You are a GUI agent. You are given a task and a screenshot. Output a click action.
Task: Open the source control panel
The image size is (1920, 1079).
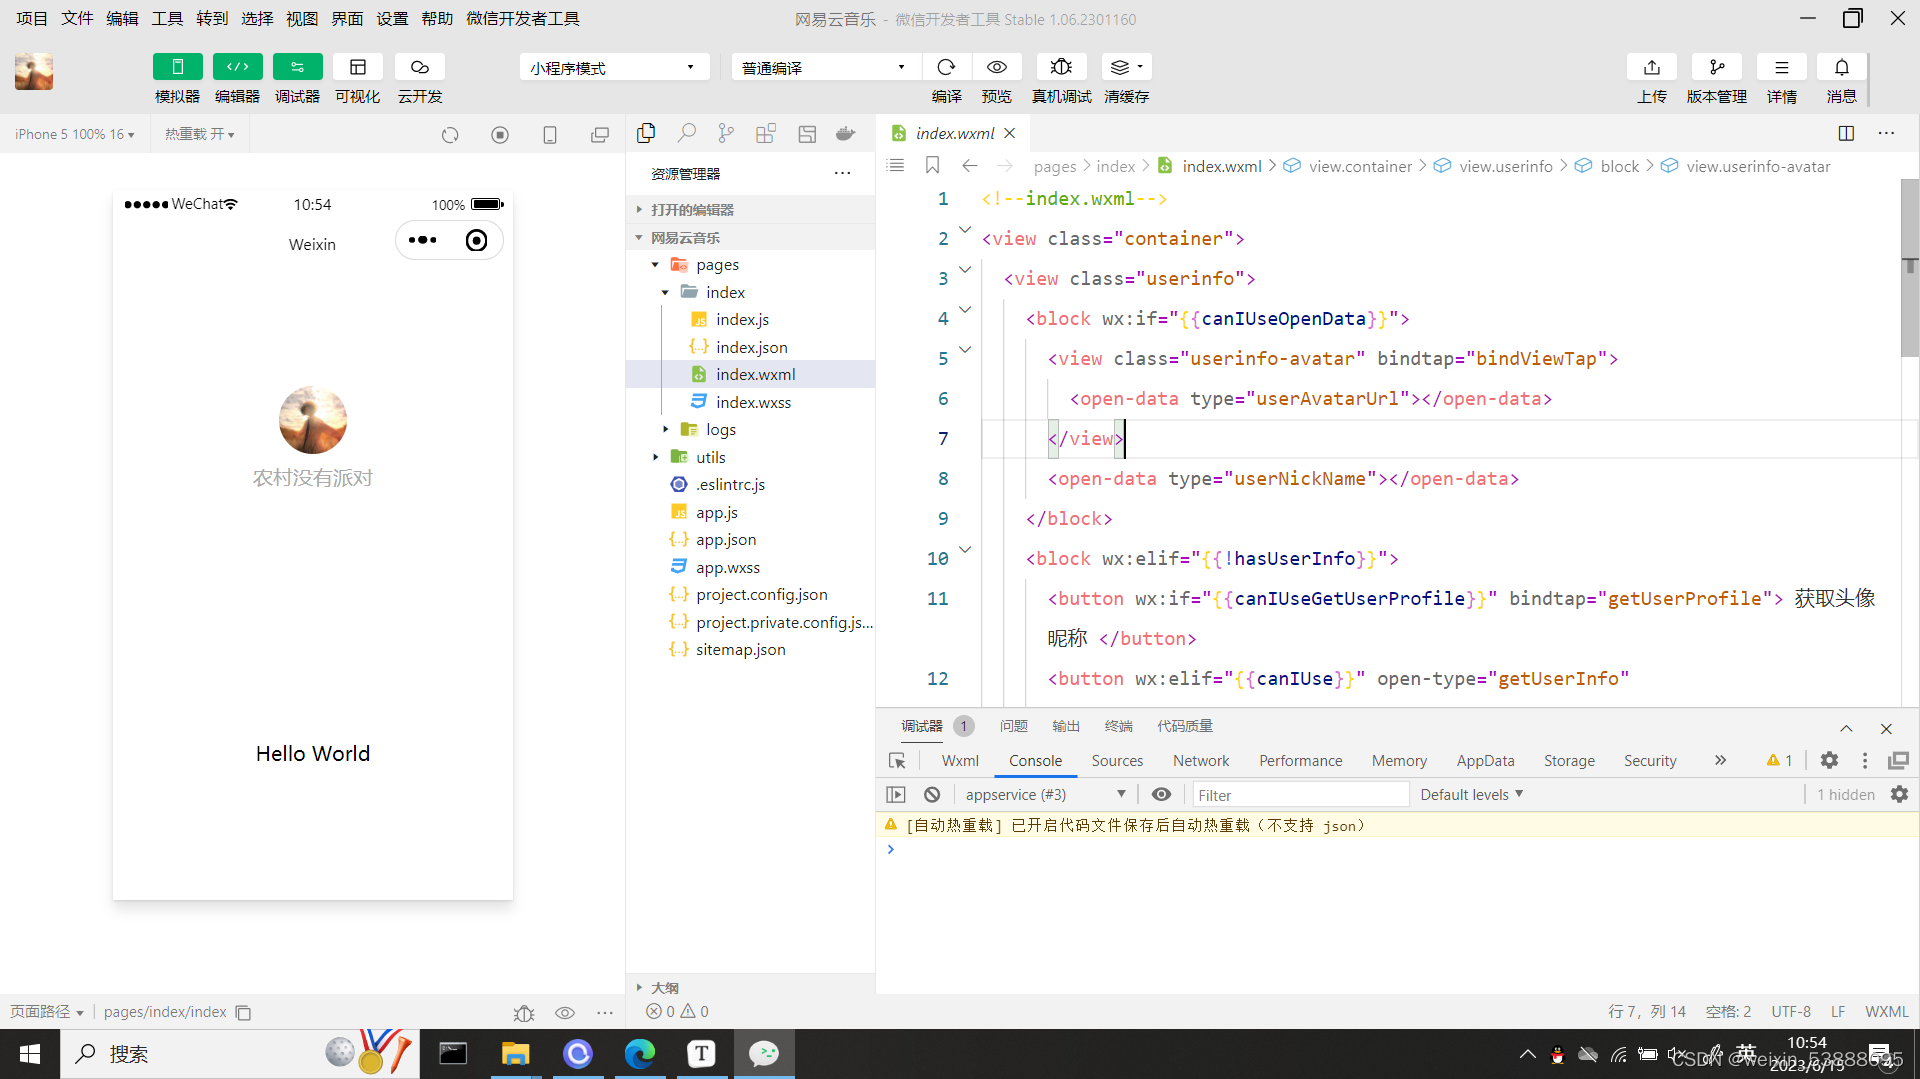[726, 133]
